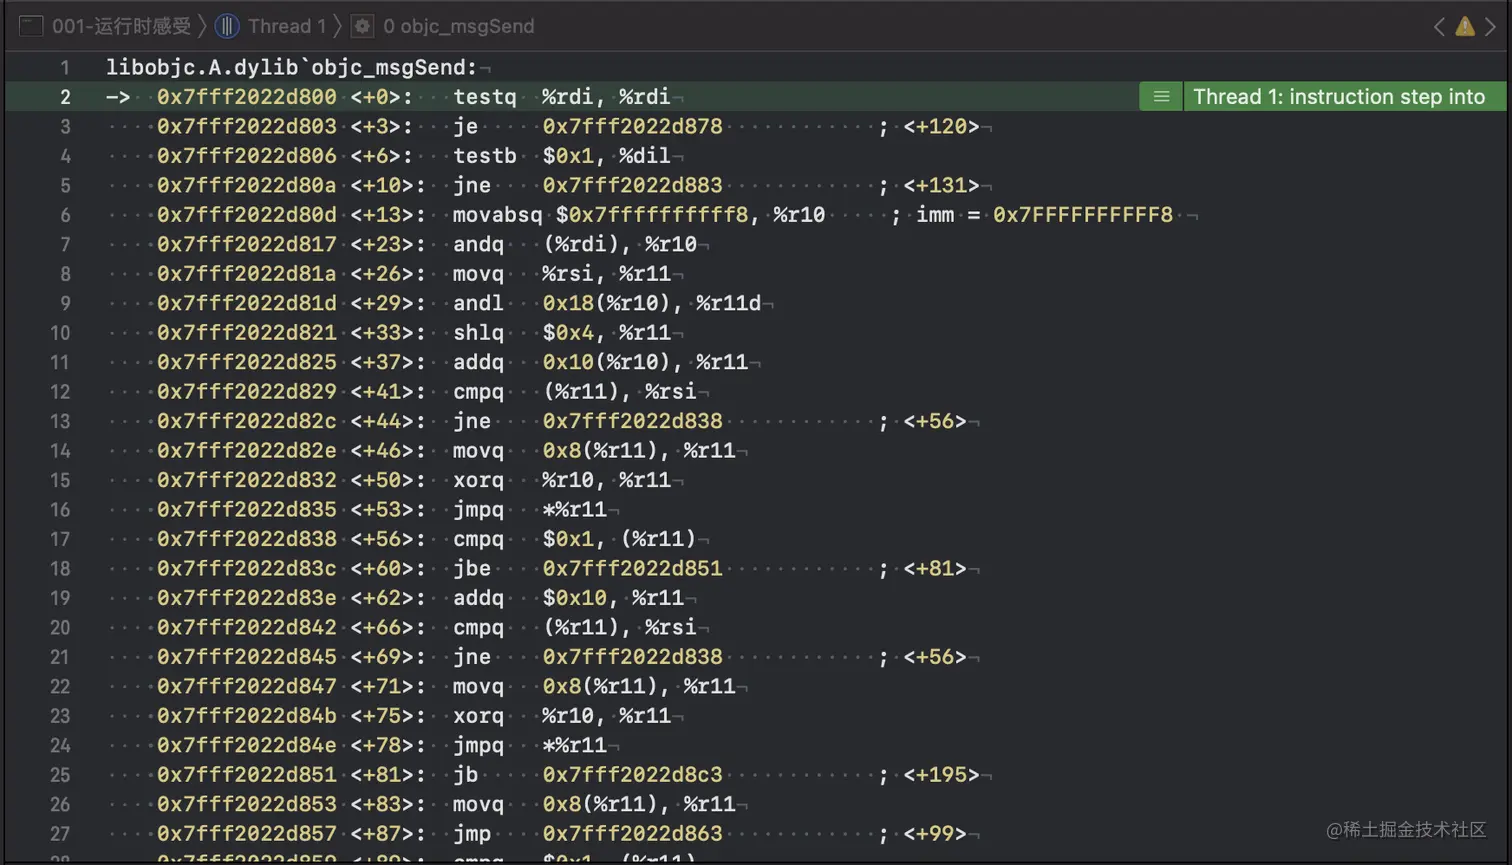Click the gear frame icon beside objc_msgSend

(x=362, y=26)
